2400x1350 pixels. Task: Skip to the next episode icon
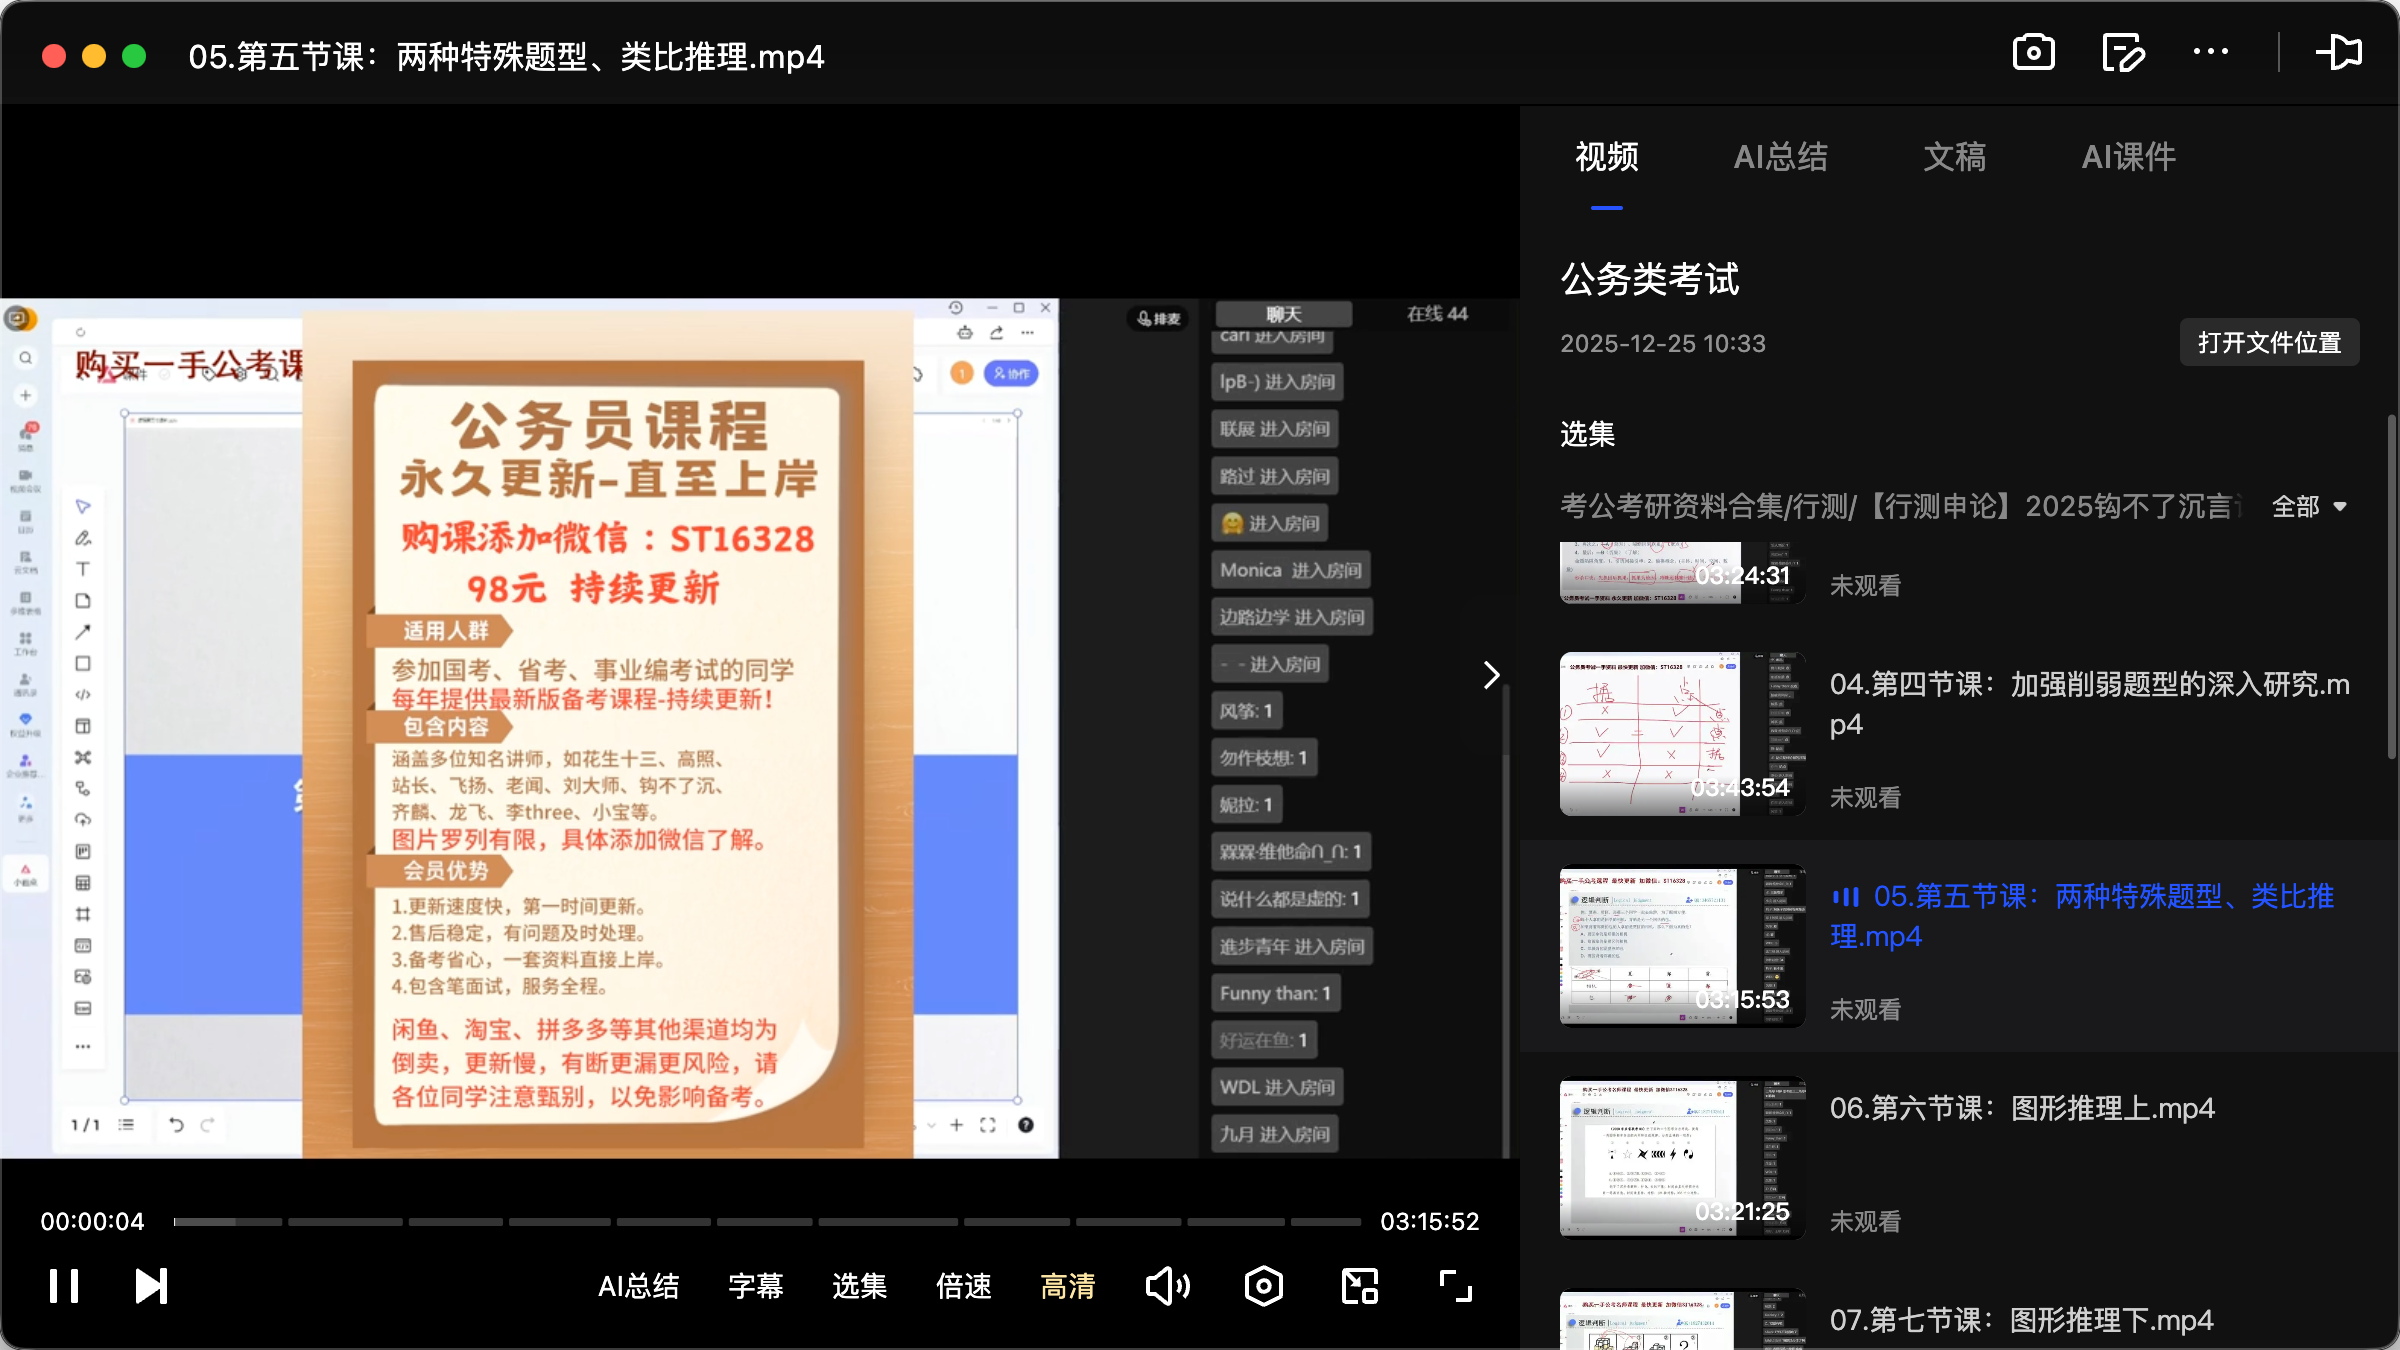149,1286
